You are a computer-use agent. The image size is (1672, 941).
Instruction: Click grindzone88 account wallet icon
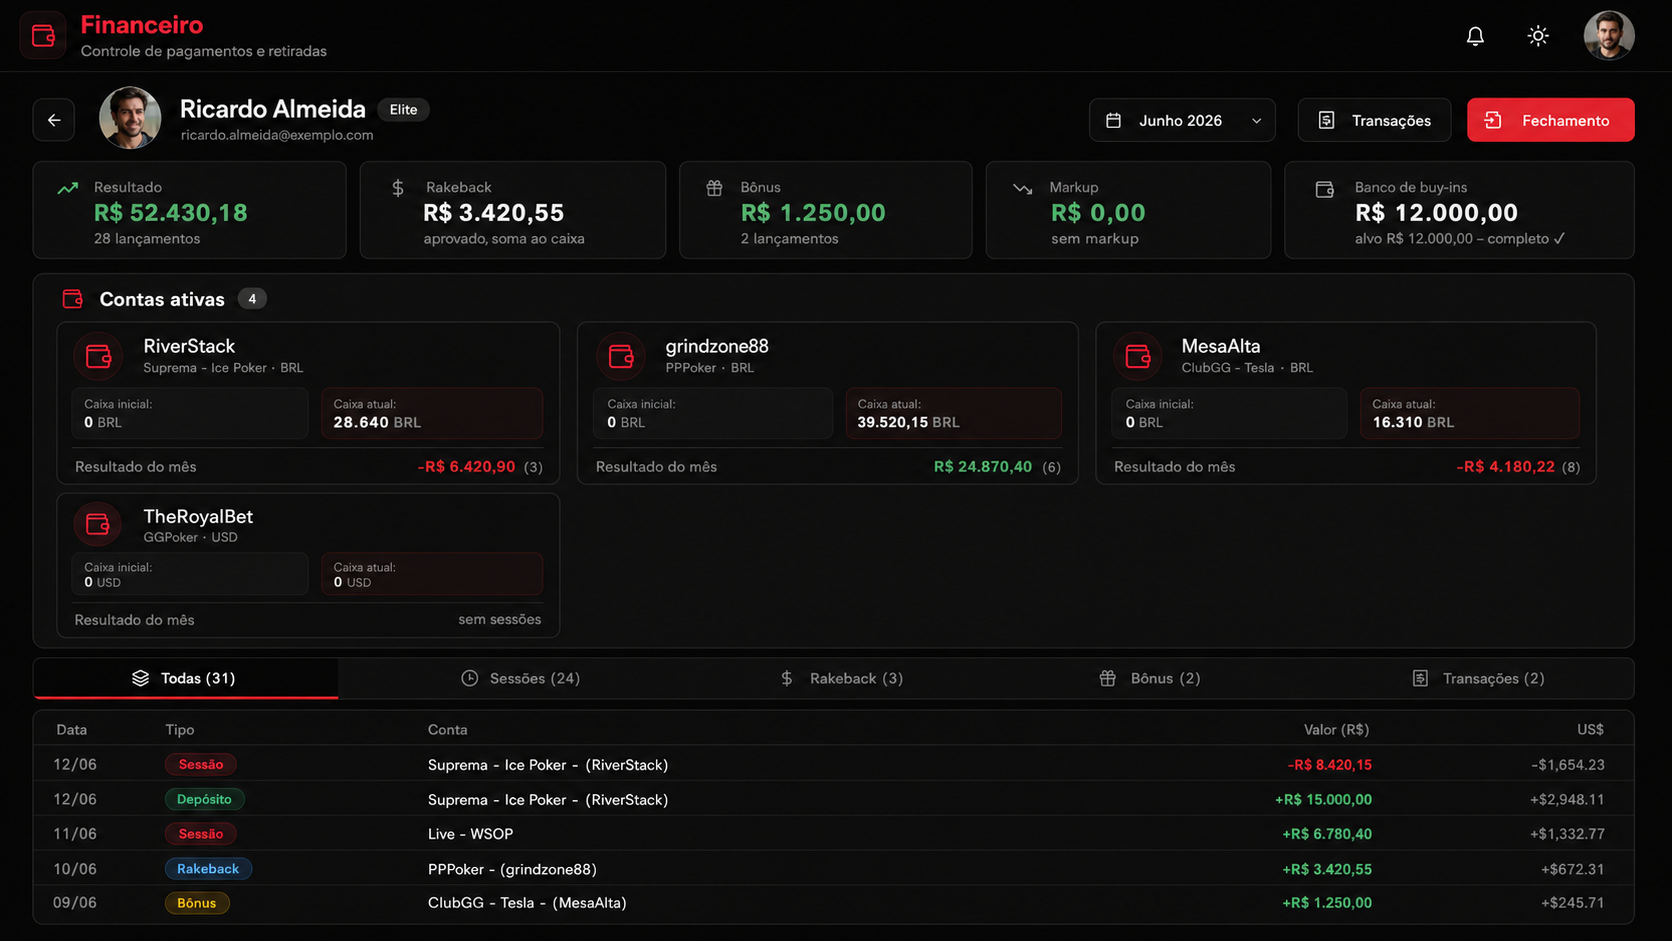(621, 356)
